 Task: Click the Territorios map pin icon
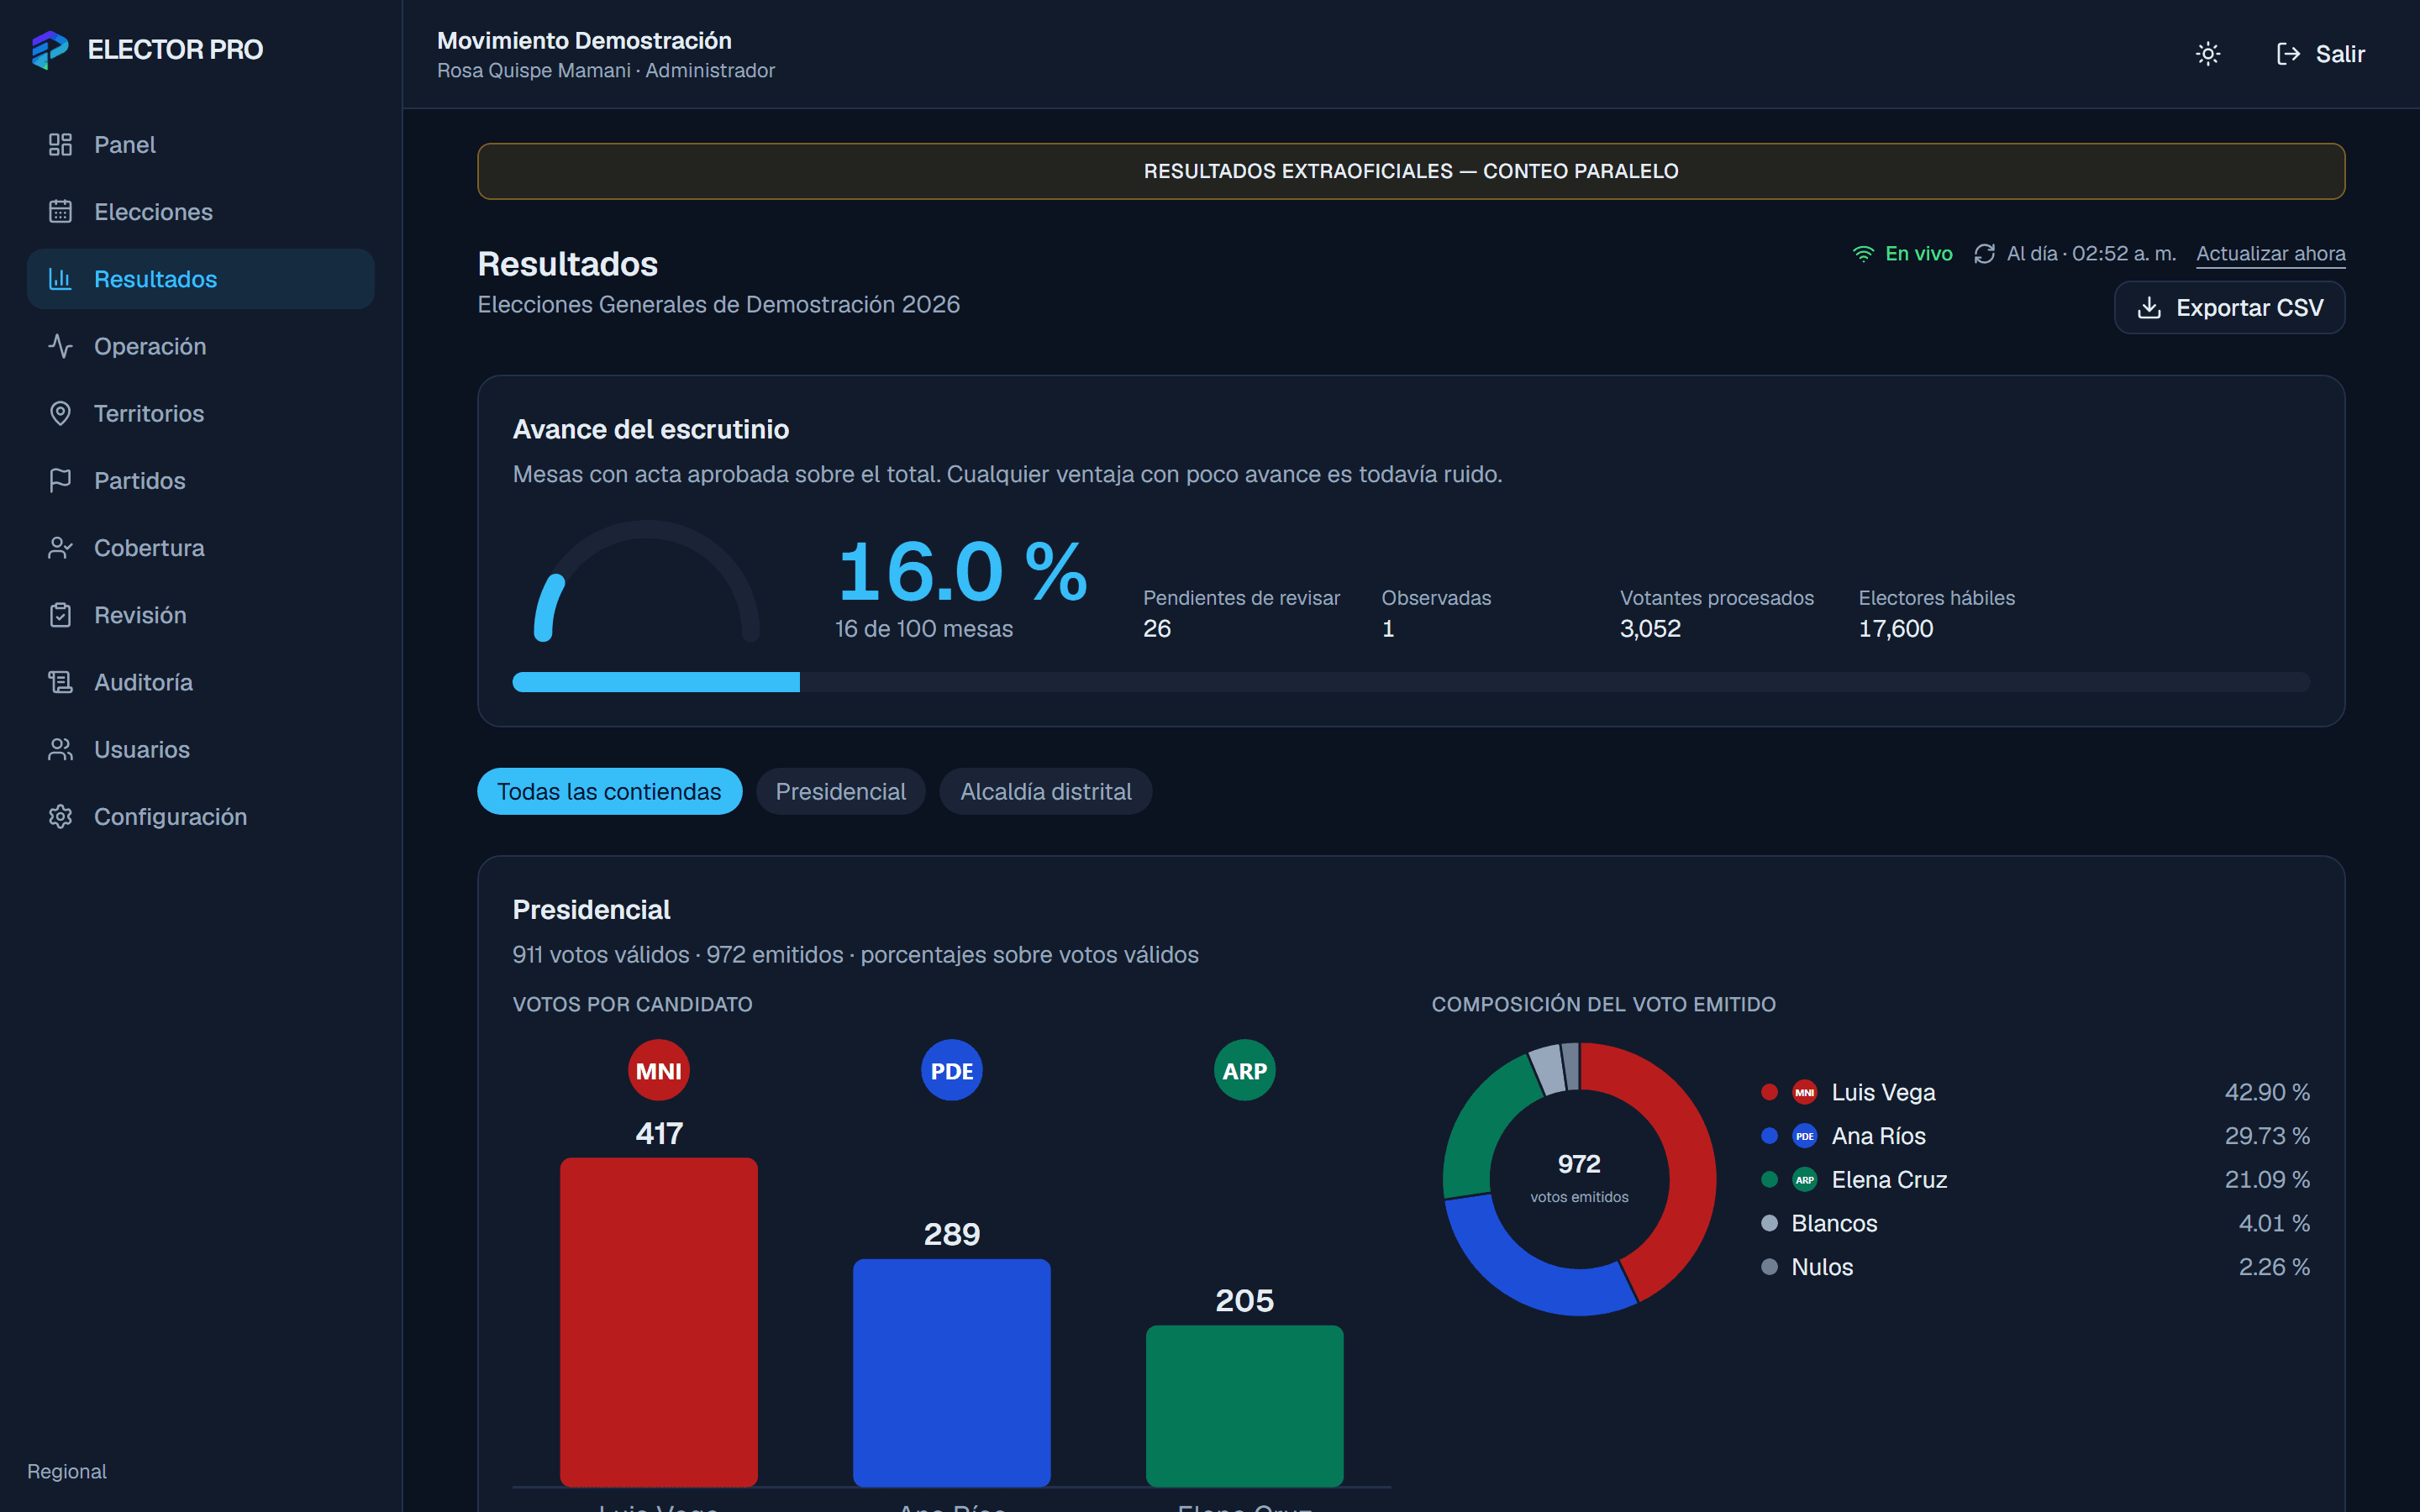[x=60, y=413]
